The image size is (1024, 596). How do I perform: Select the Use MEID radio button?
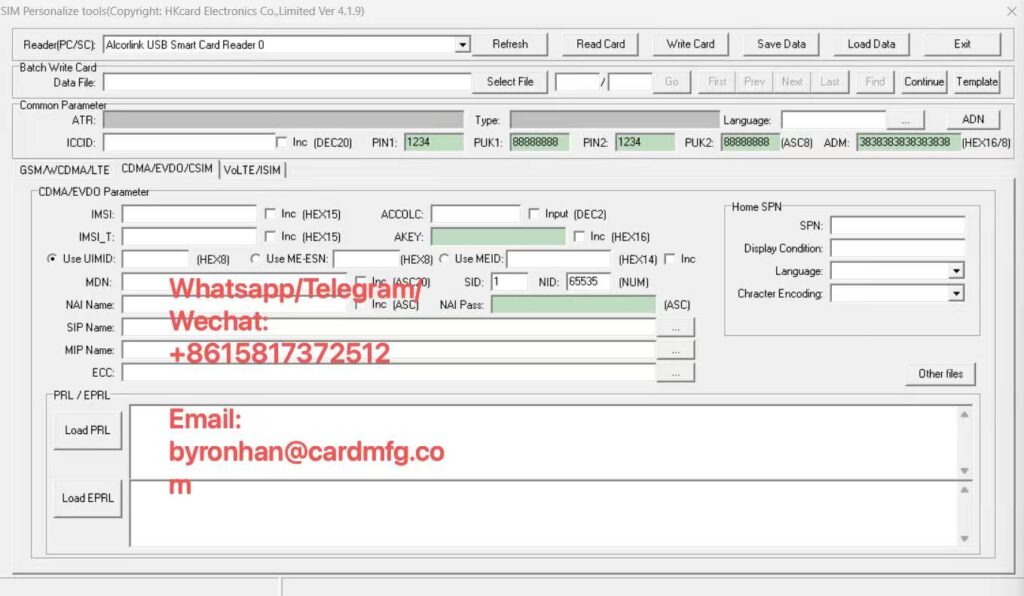444,259
